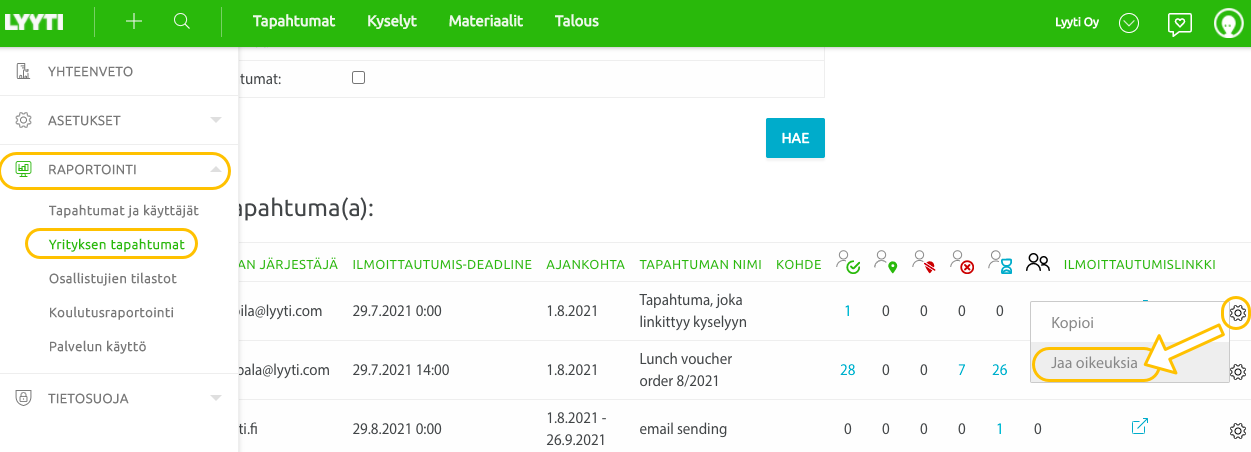Click gear icon for Lunch voucher row
Image resolution: width=1251 pixels, height=452 pixels.
pyautogui.click(x=1237, y=372)
